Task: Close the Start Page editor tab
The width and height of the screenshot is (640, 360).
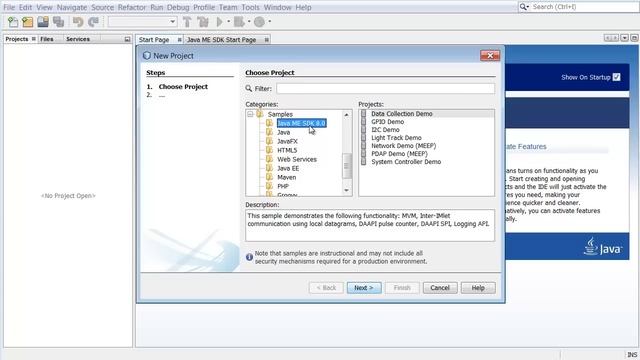Action: (x=179, y=40)
